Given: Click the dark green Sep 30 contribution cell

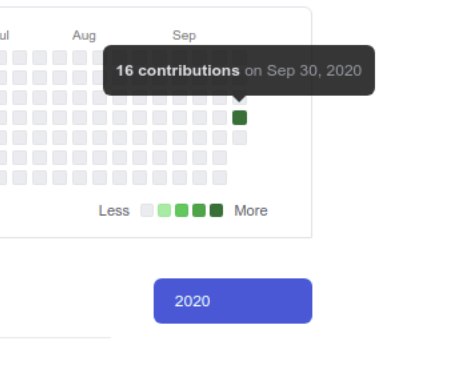Looking at the screenshot, I should (240, 118).
